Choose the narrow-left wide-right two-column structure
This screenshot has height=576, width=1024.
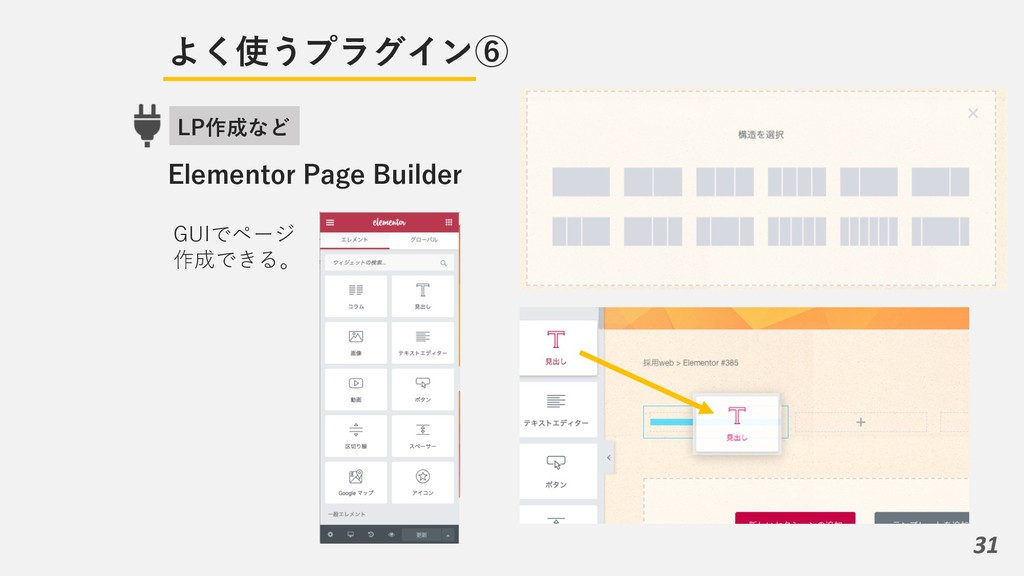[869, 182]
